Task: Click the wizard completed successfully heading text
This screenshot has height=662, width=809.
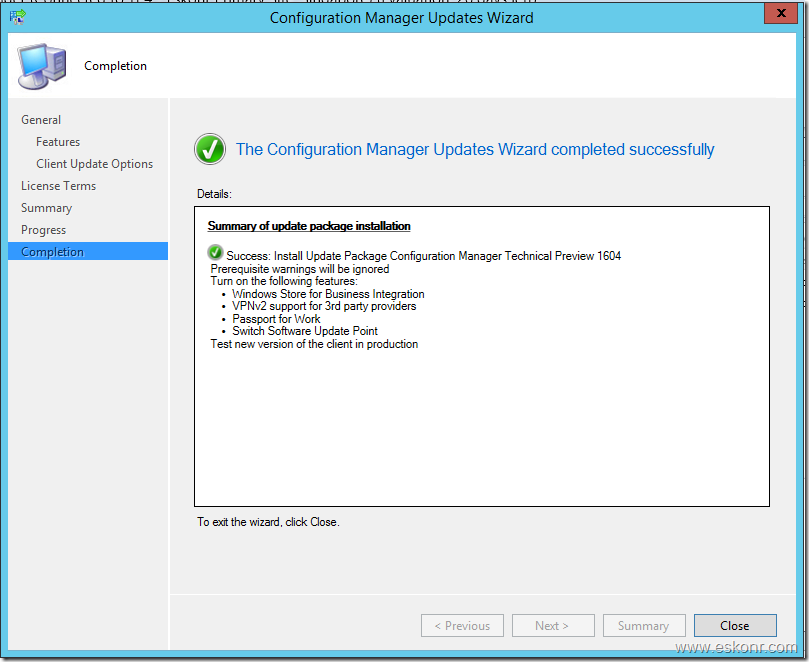Action: tap(475, 150)
